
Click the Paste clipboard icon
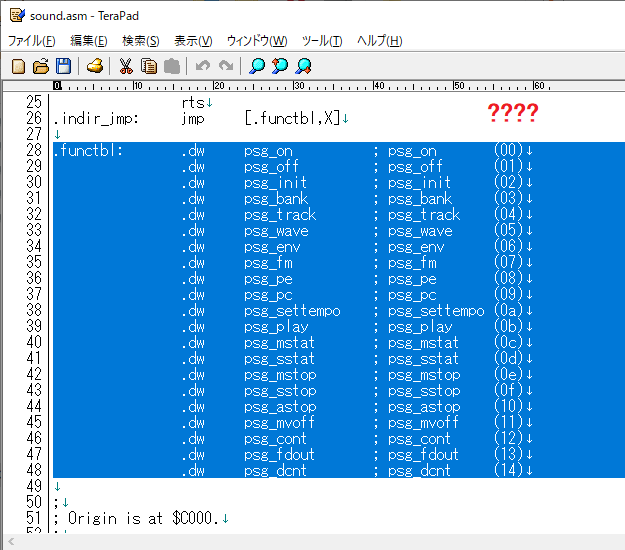tap(172, 66)
